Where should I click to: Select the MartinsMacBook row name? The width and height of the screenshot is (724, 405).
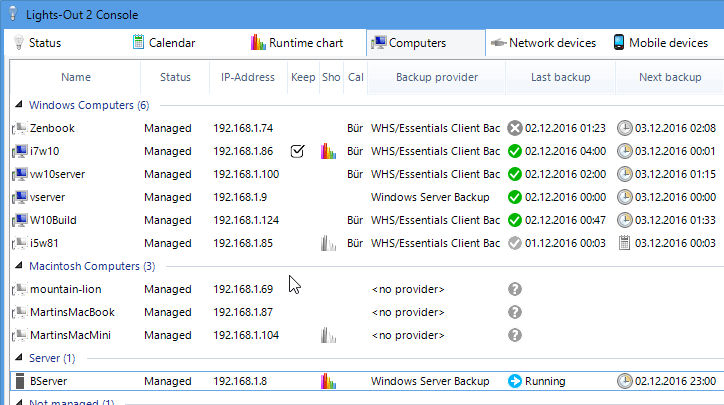pos(72,312)
